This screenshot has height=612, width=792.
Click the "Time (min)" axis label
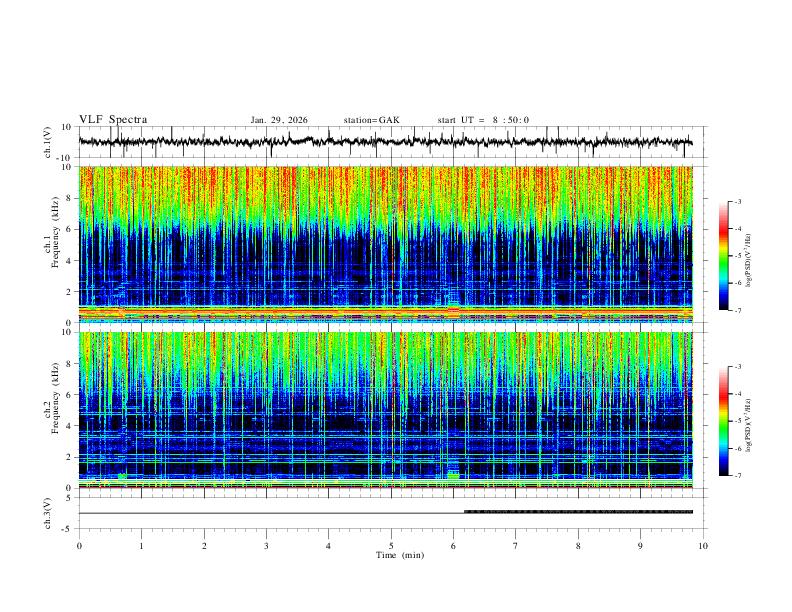[x=400, y=555]
